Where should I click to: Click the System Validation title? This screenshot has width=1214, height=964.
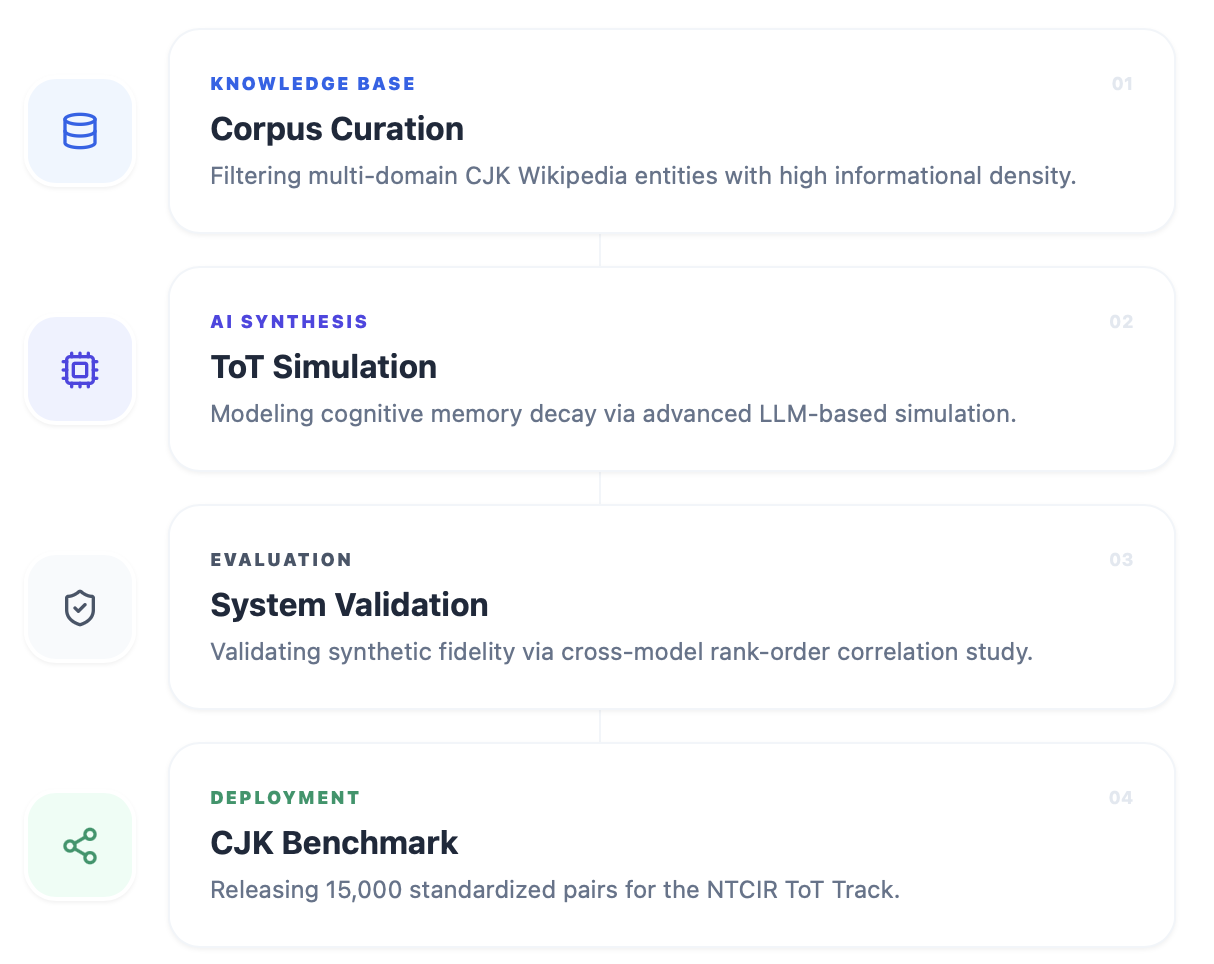(349, 605)
